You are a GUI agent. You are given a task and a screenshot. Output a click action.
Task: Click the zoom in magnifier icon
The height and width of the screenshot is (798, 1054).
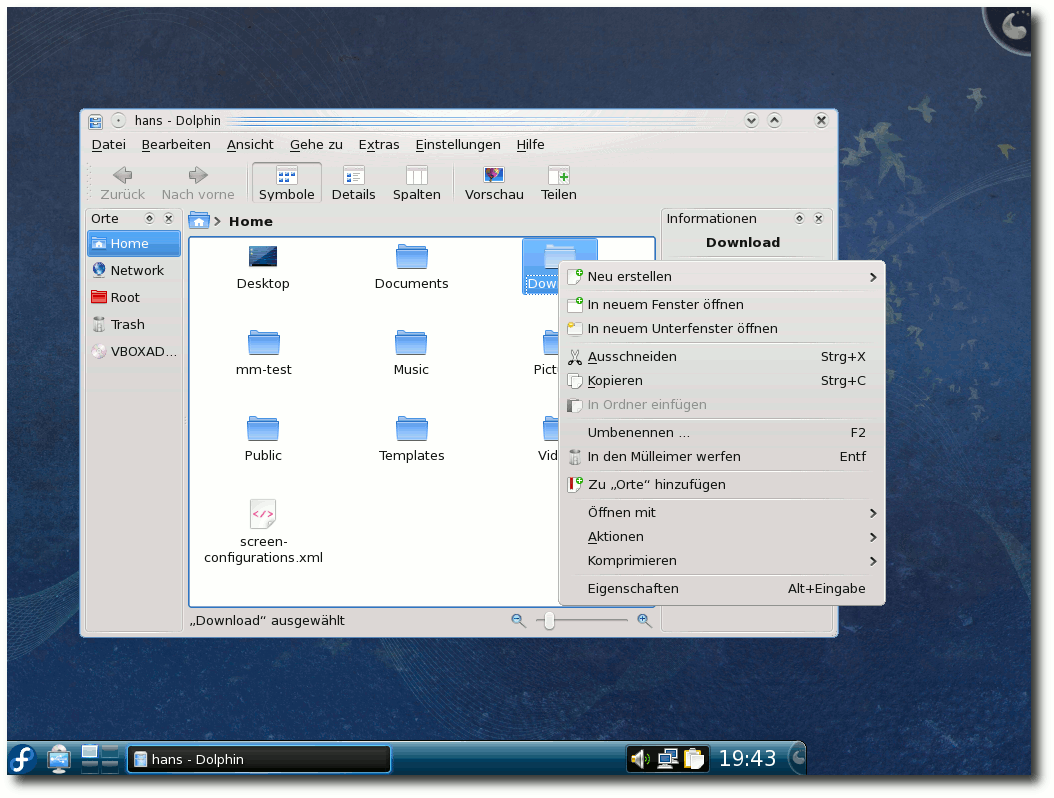[x=644, y=621]
